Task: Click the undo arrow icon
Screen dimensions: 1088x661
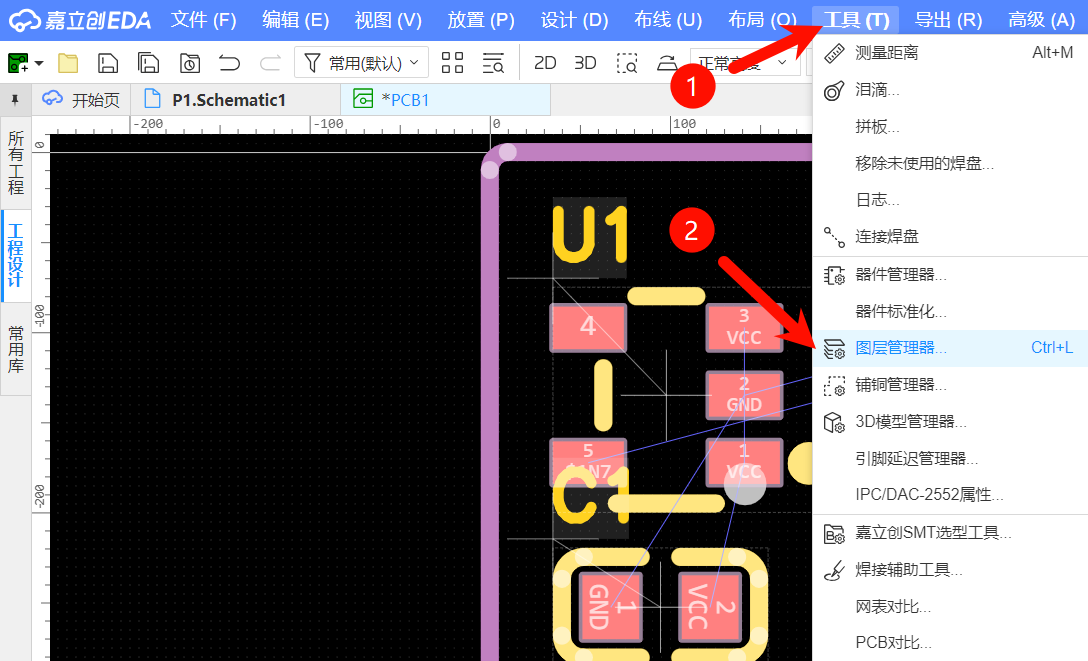Action: point(229,63)
